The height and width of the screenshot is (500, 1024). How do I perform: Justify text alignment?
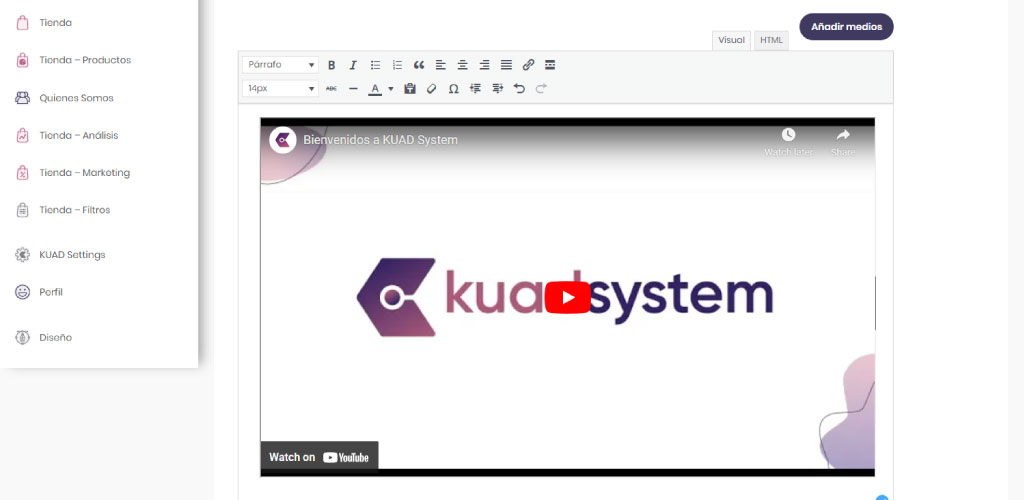(x=506, y=65)
